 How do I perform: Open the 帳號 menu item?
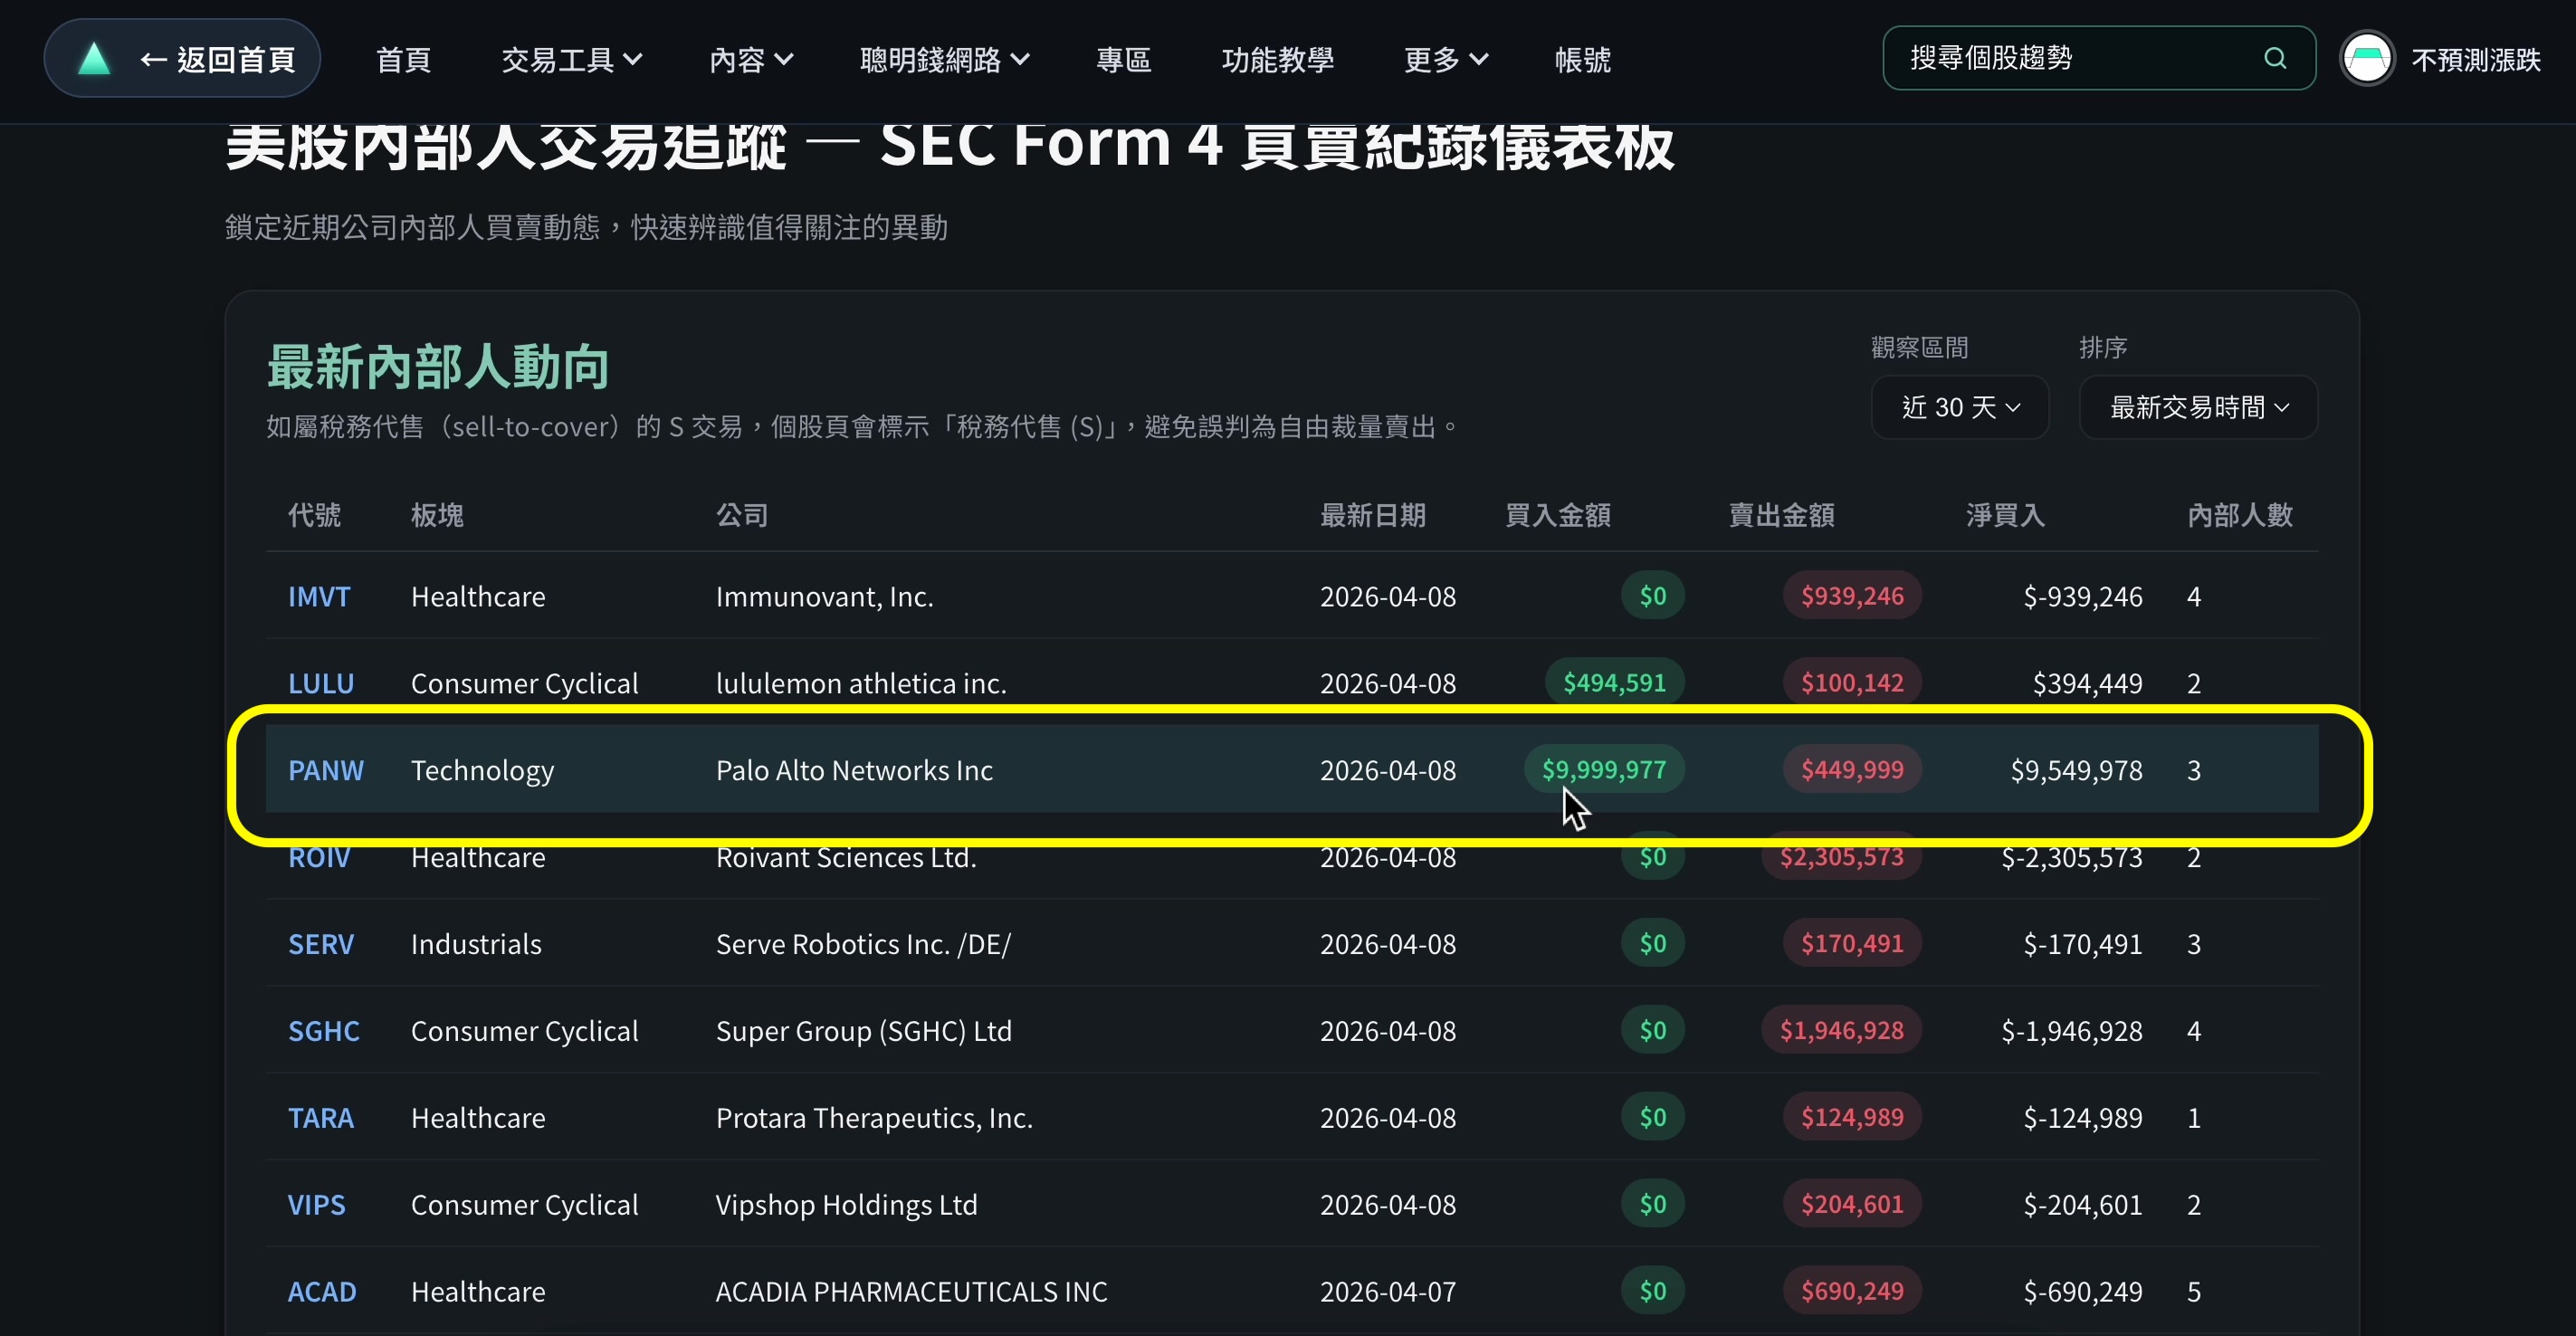click(1582, 60)
